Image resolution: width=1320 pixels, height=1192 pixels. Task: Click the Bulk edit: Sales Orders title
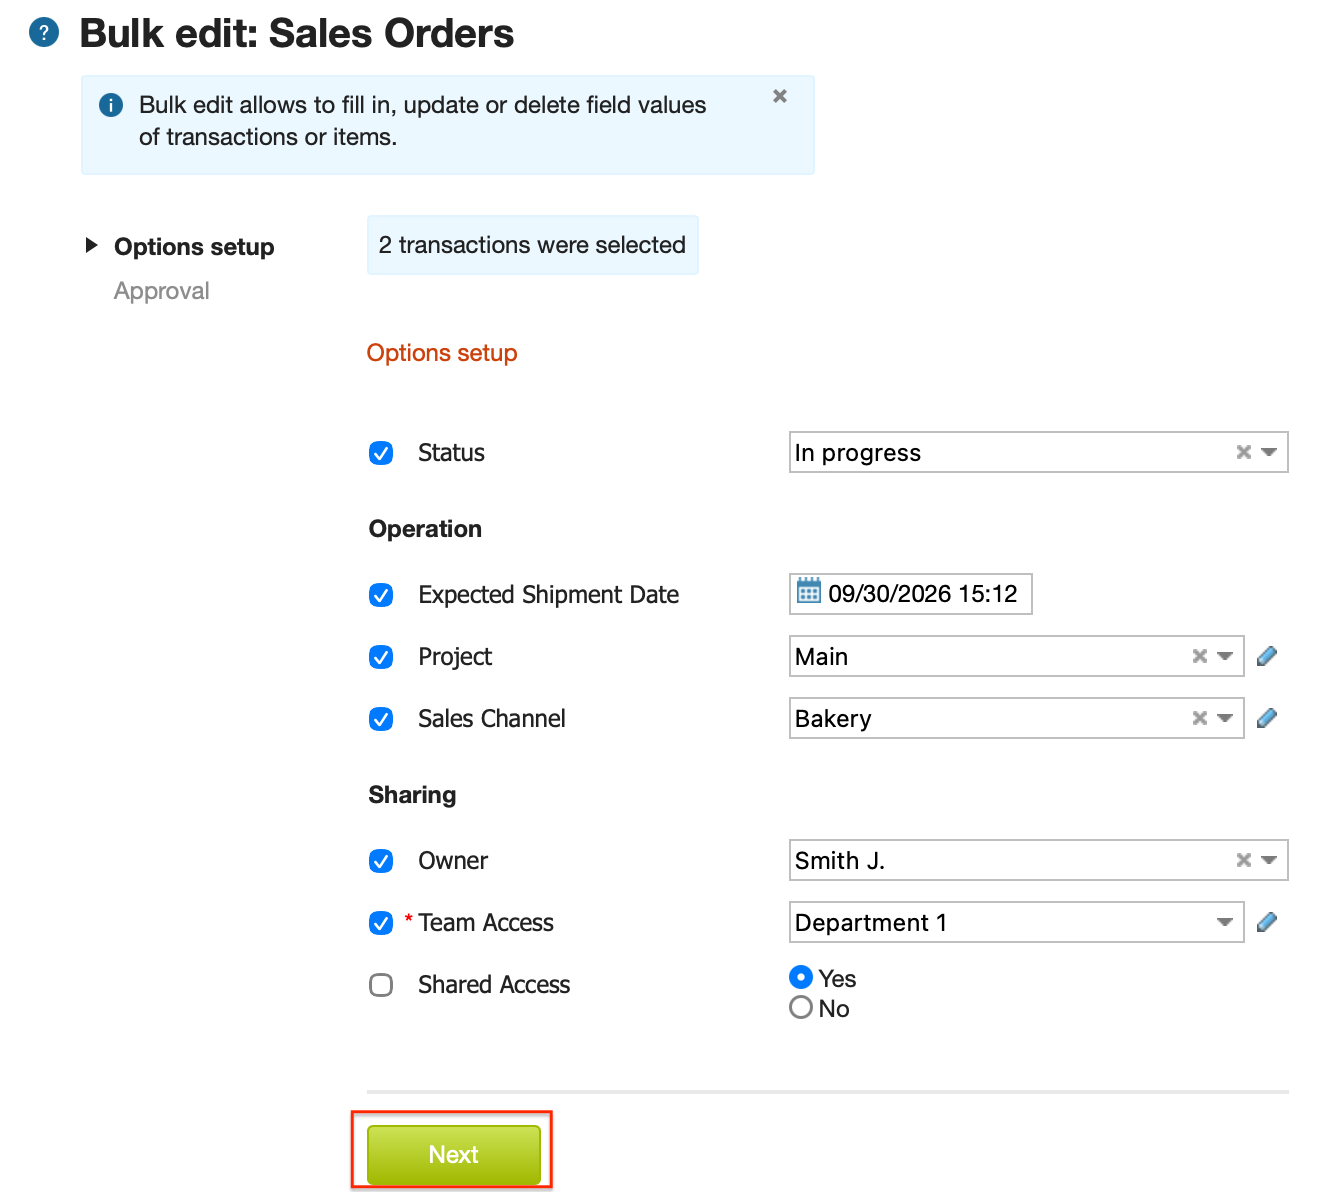[x=297, y=33]
